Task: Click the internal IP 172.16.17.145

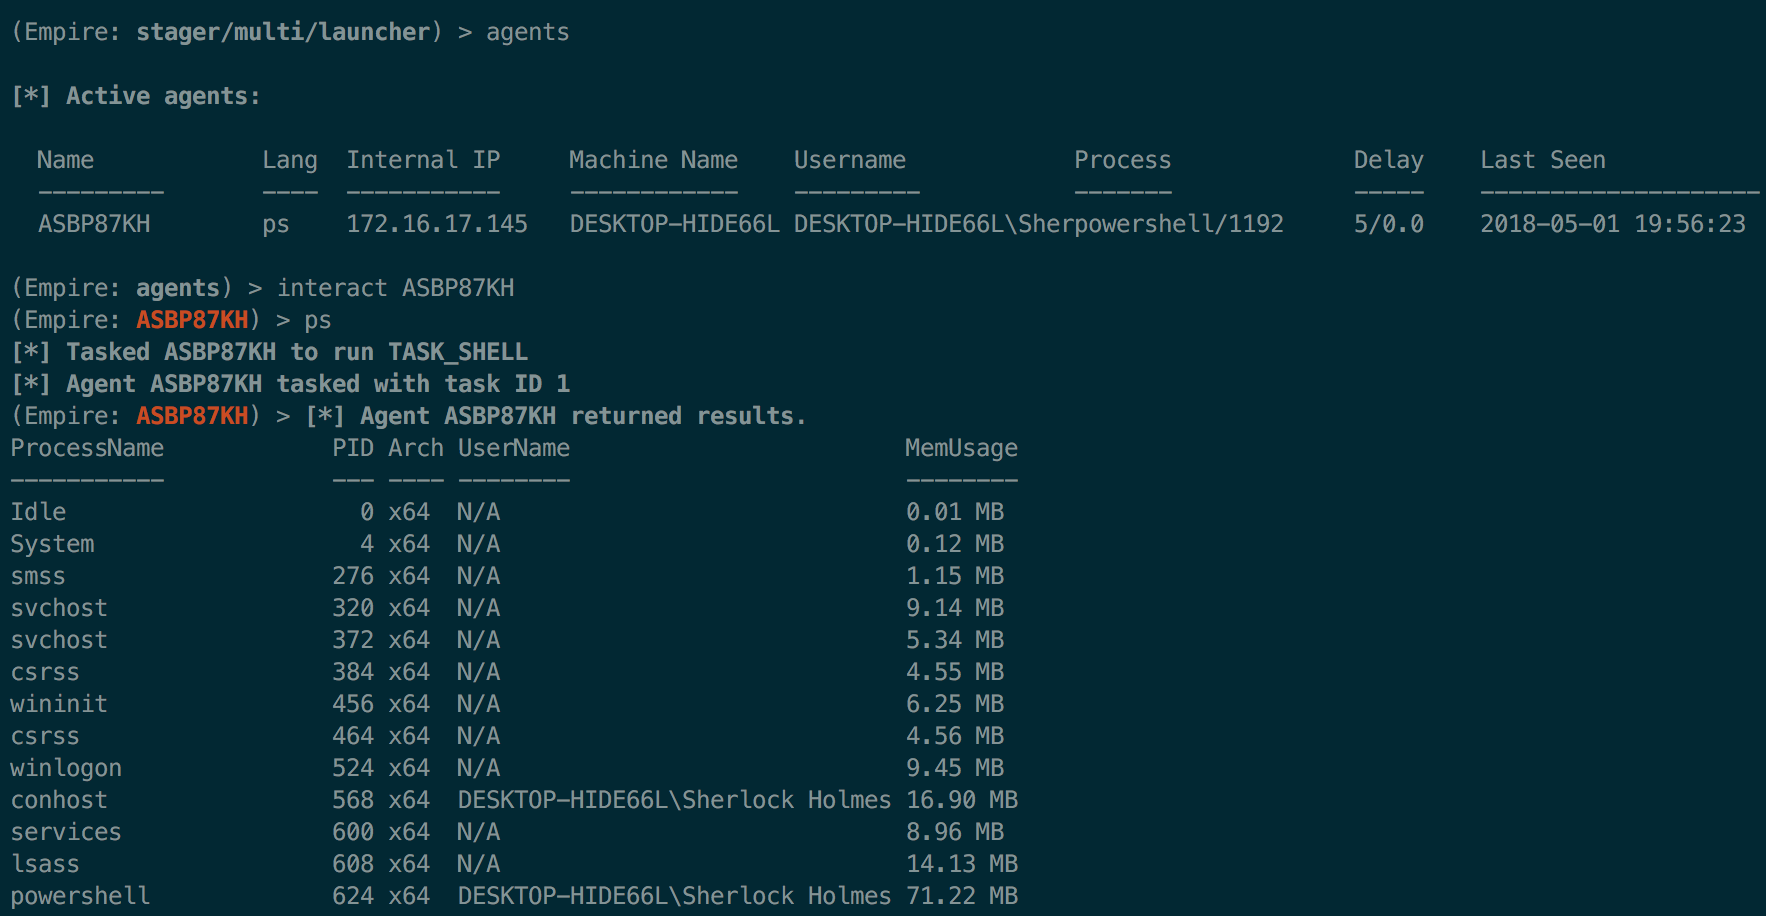Action: [x=436, y=224]
